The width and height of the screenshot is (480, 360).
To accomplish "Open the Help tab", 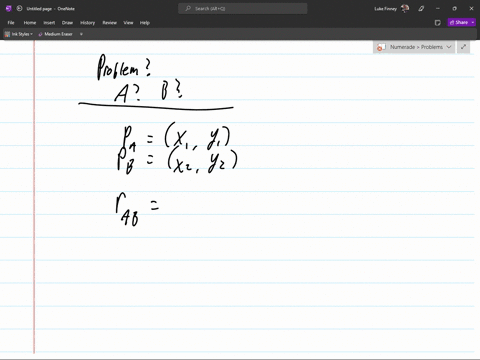I will (144, 23).
